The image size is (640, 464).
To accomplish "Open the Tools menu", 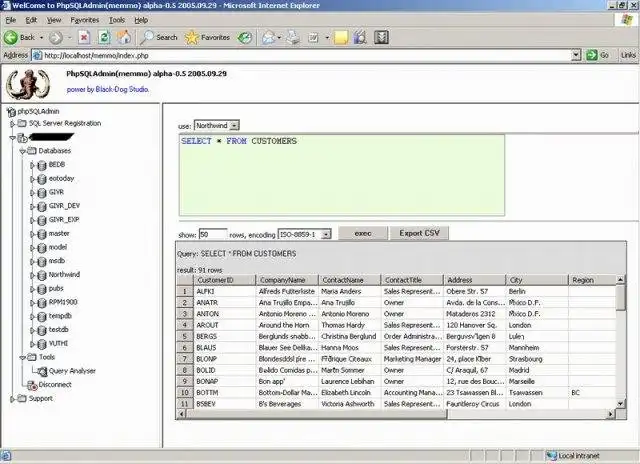I will [117, 19].
